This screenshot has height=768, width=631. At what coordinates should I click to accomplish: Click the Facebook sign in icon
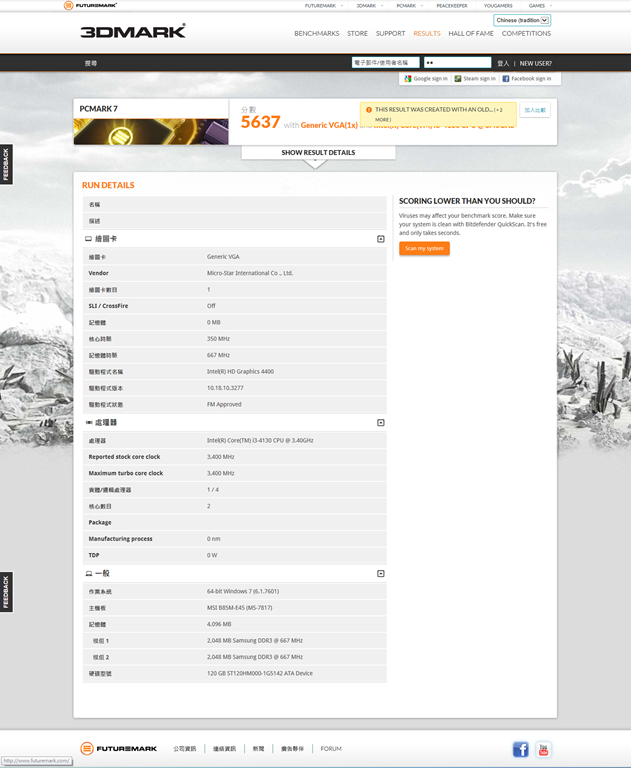[x=506, y=78]
